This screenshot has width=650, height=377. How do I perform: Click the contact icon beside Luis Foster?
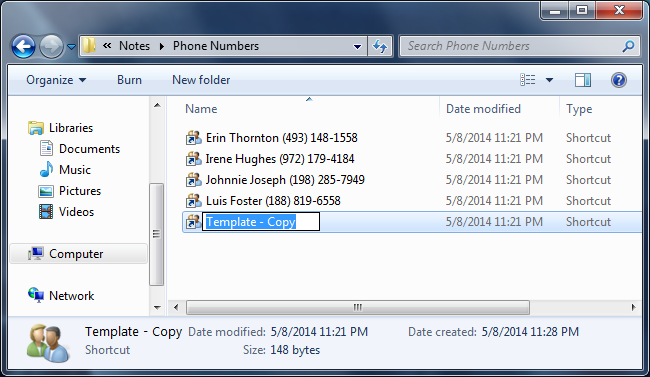pyautogui.click(x=193, y=201)
